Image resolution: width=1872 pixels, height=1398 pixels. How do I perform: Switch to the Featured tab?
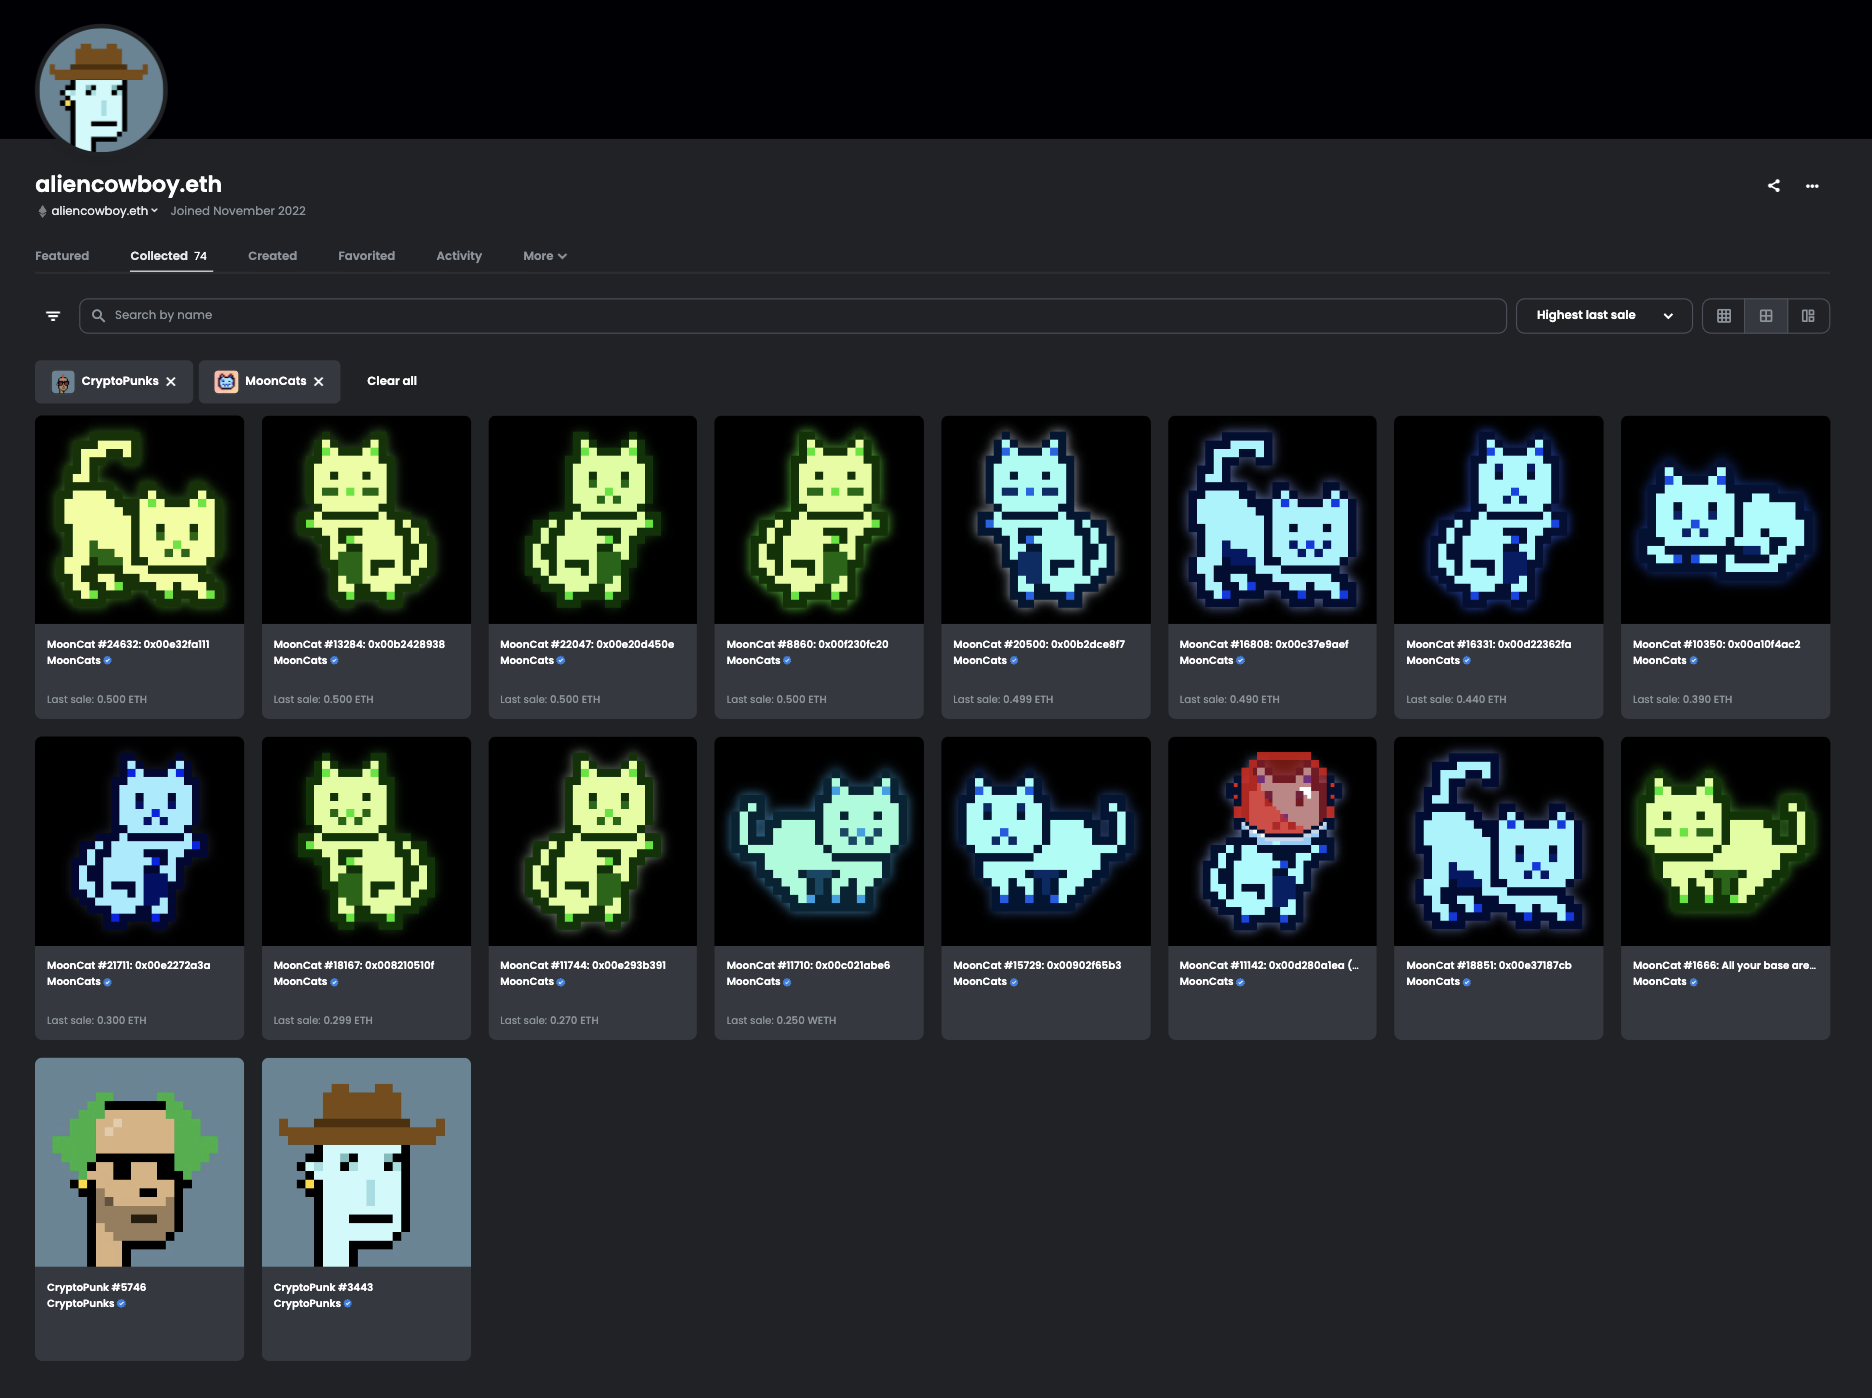point(62,256)
